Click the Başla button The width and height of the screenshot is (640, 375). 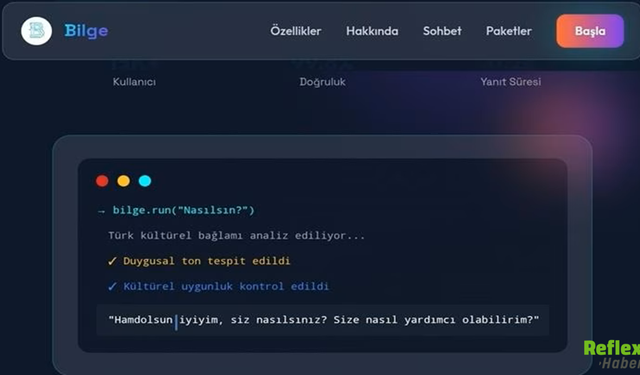click(x=590, y=31)
